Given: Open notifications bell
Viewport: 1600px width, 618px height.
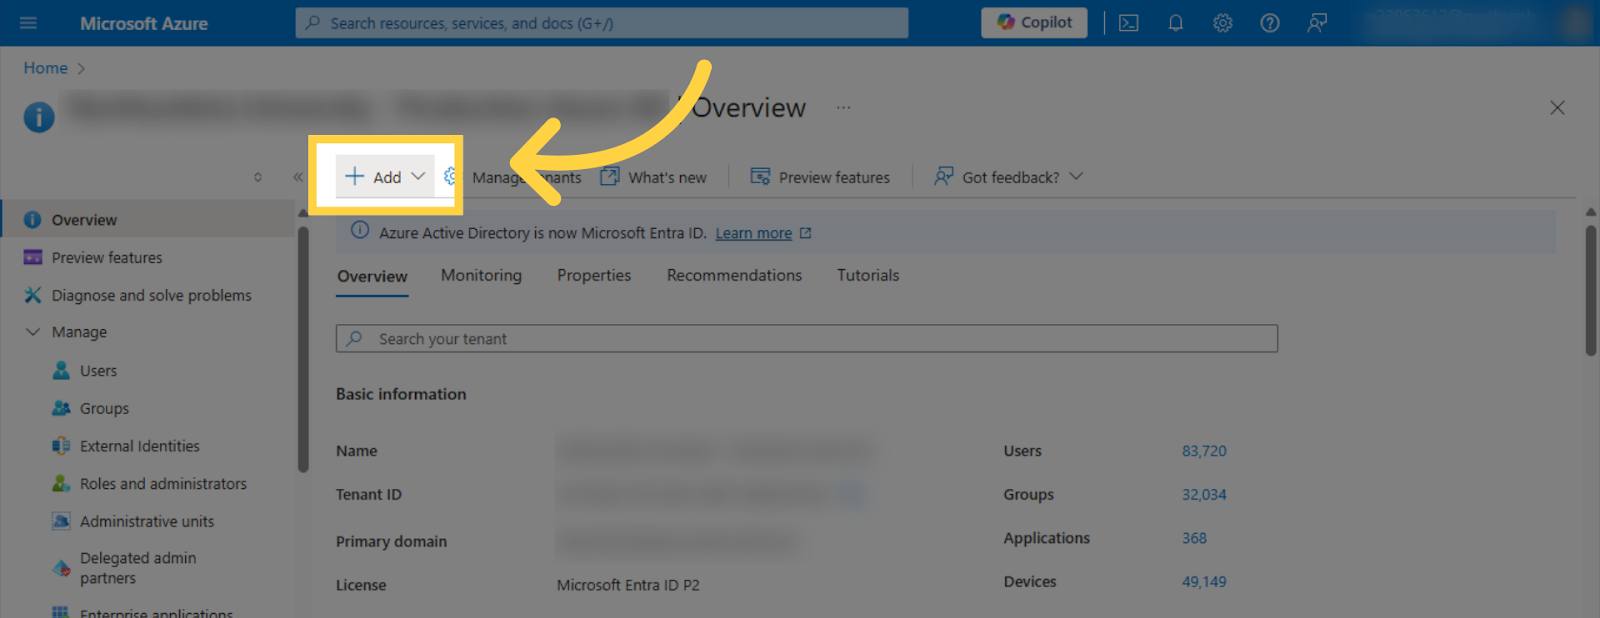Looking at the screenshot, I should pos(1176,23).
